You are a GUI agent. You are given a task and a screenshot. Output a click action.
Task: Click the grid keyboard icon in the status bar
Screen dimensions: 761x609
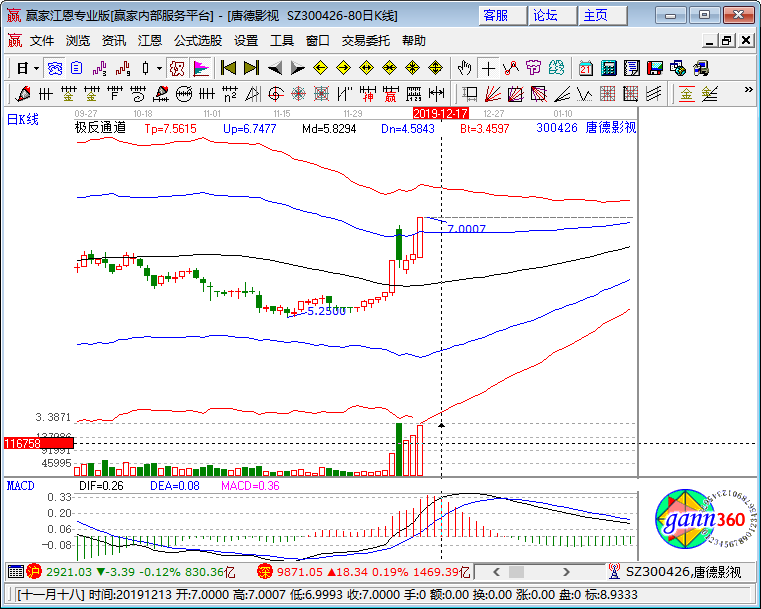[x=16, y=572]
